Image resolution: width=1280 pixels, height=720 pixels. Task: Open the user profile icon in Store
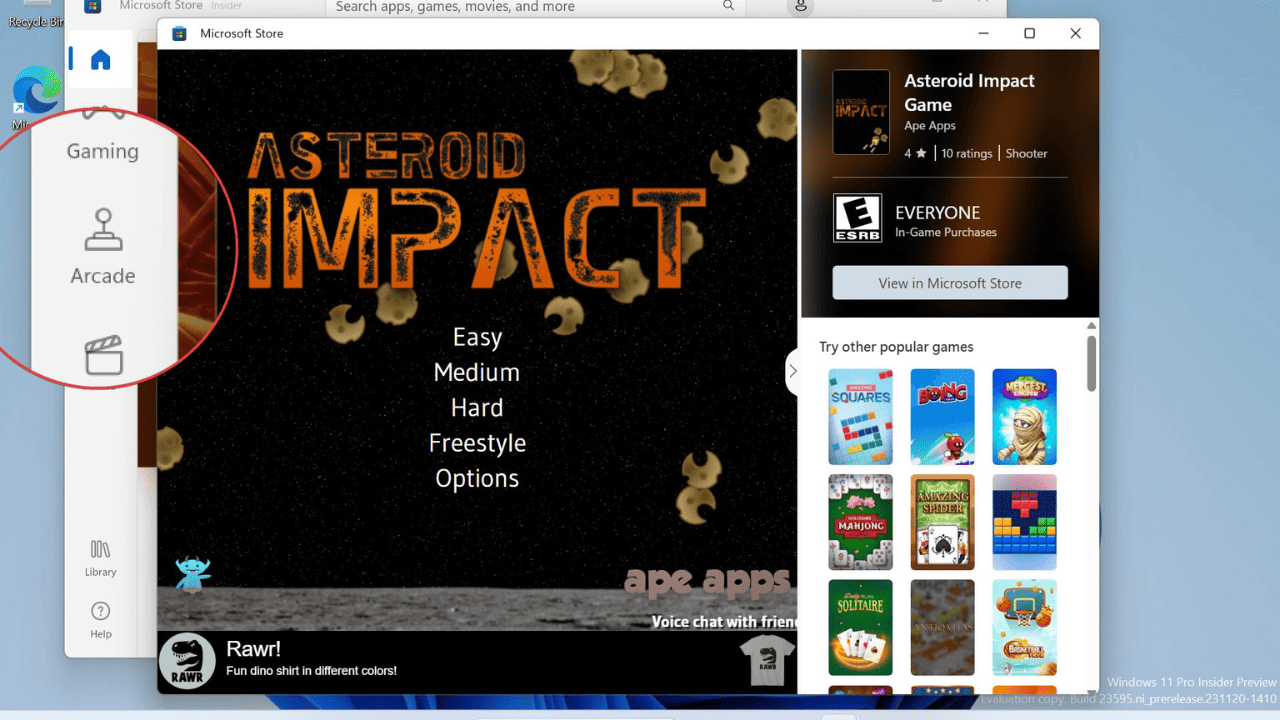(800, 7)
